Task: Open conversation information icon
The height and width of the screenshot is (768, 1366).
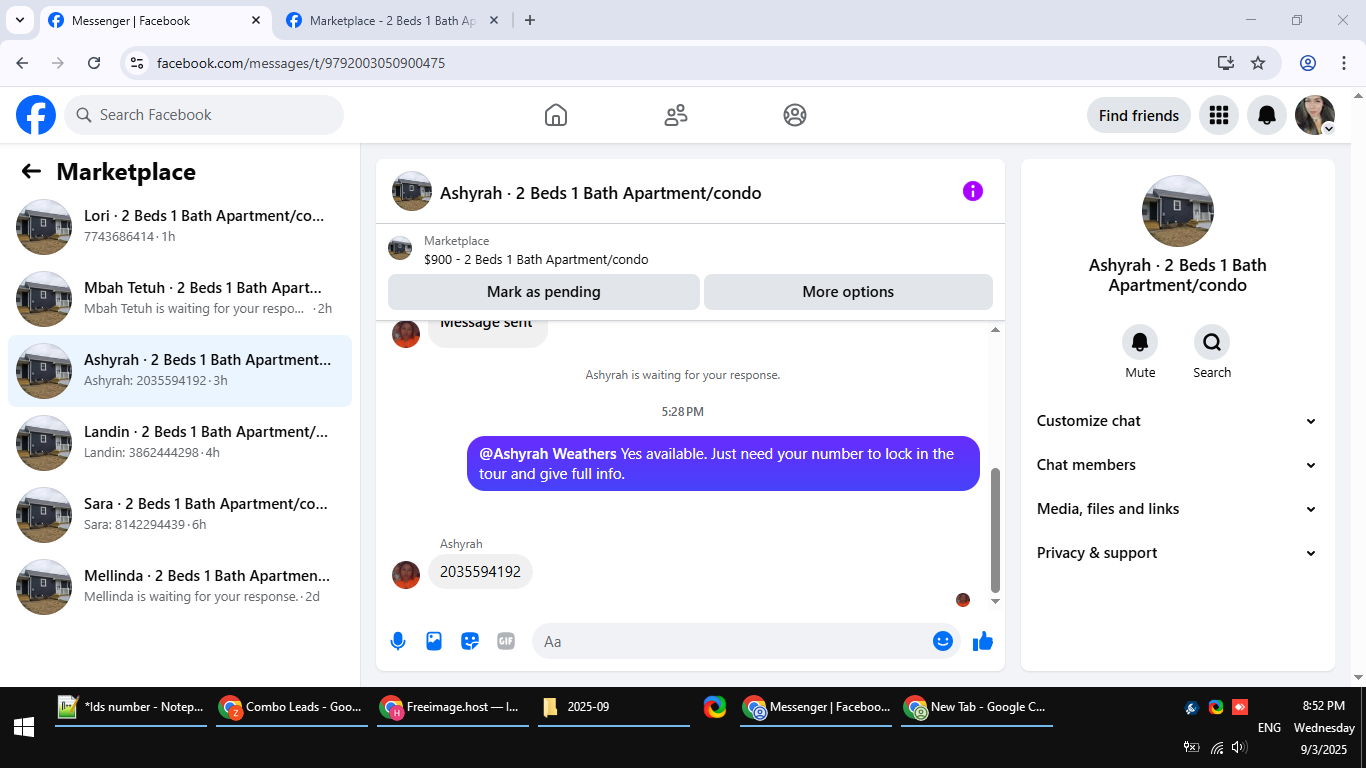Action: coord(973,191)
